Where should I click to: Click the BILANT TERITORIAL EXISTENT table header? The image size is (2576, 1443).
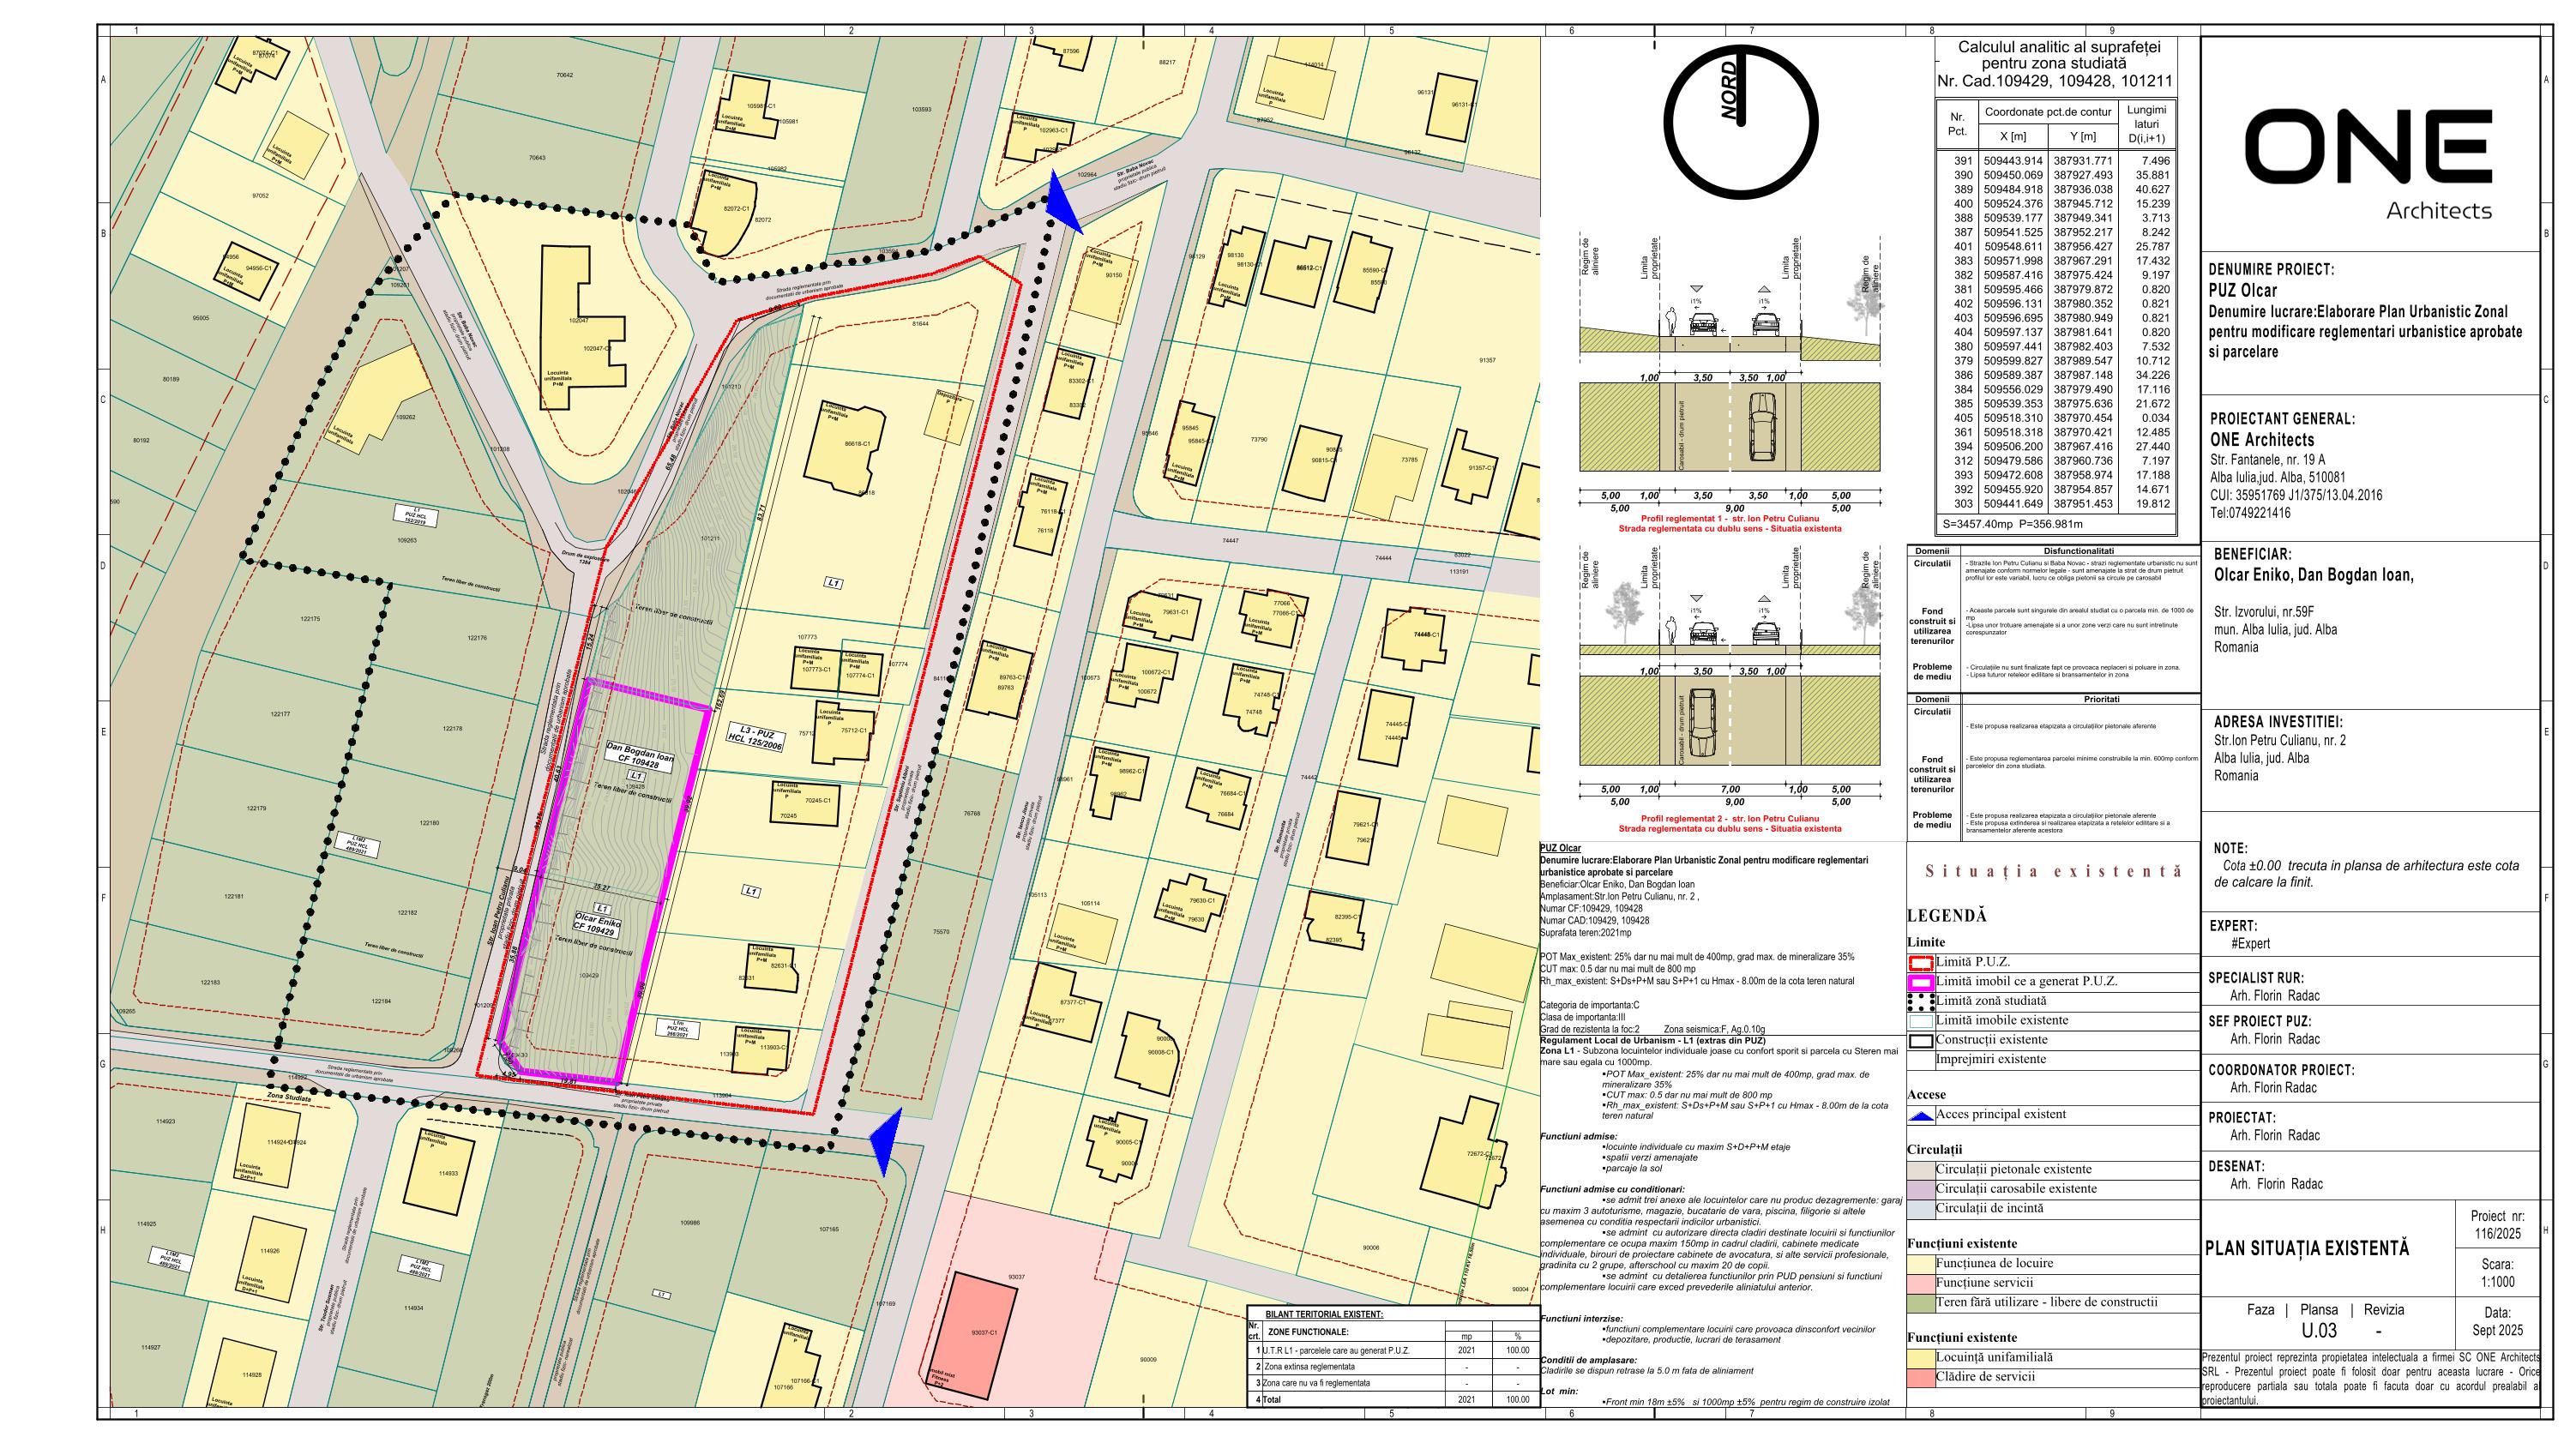tap(1324, 1314)
